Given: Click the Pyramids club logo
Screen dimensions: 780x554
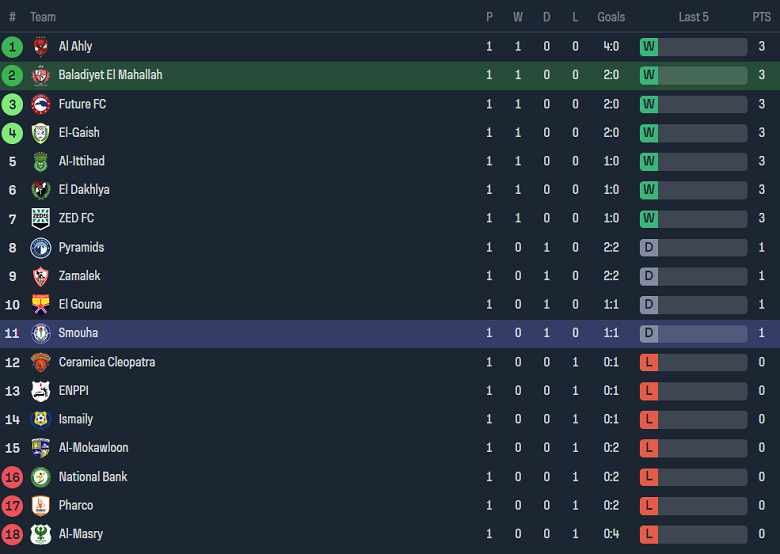Looking at the screenshot, I should tap(41, 248).
